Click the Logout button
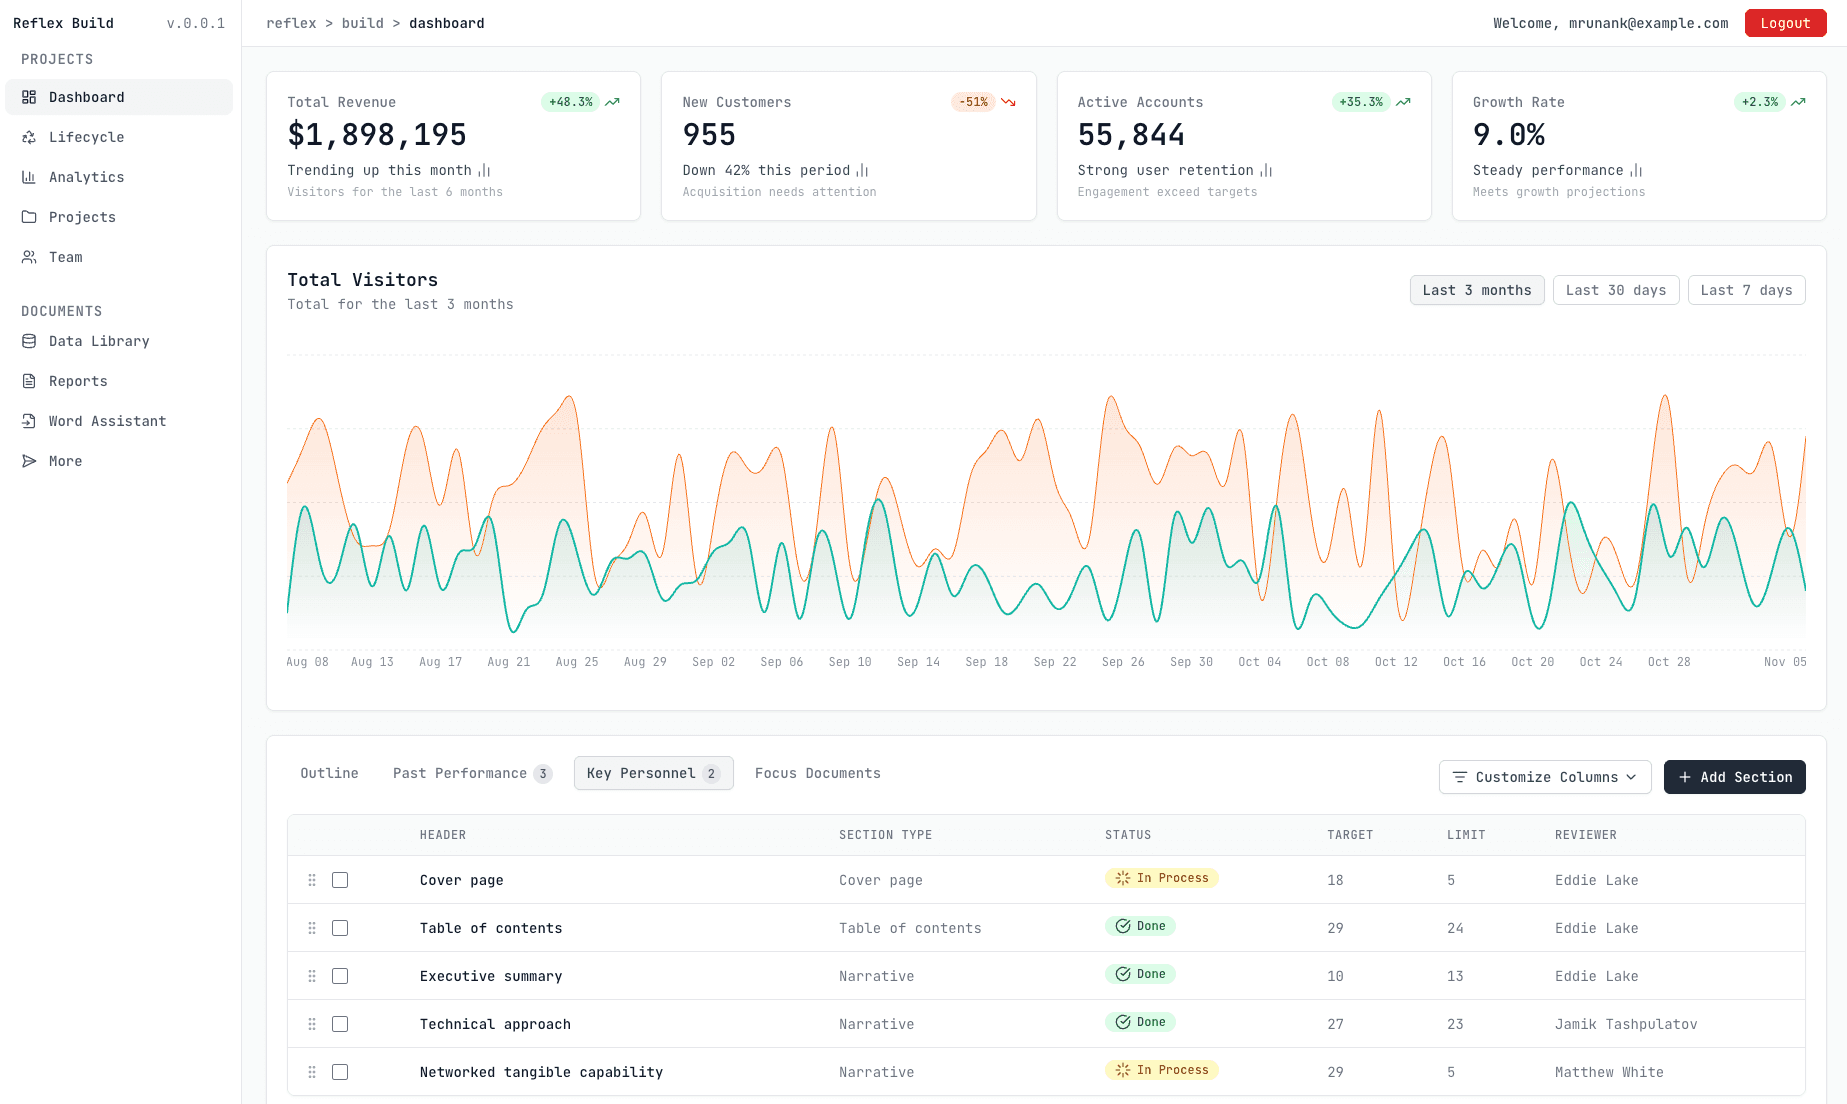Image resolution: width=1847 pixels, height=1104 pixels. (1785, 23)
